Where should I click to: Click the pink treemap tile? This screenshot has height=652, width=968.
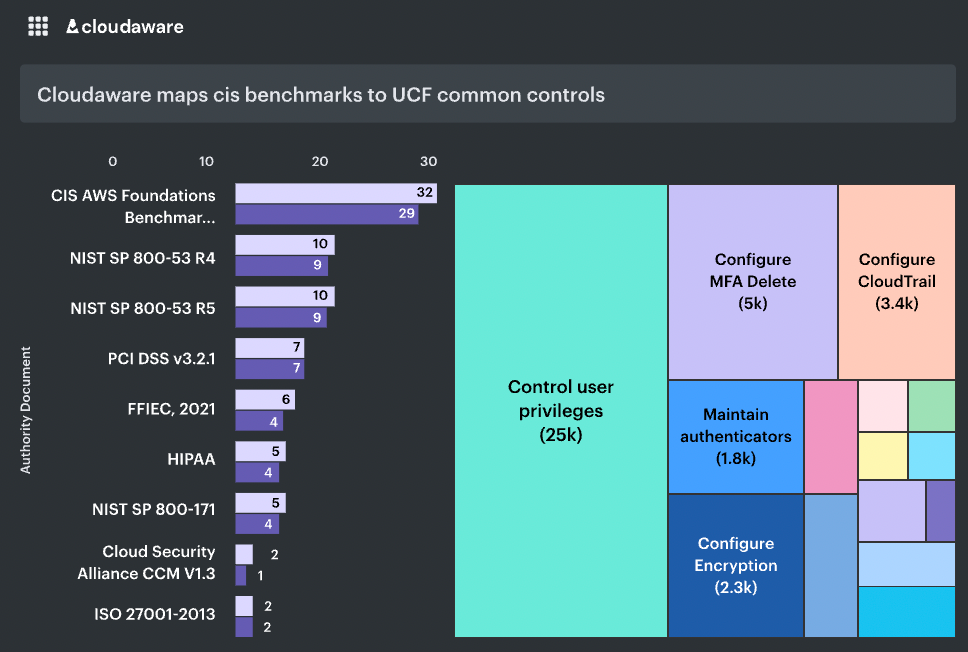(831, 437)
